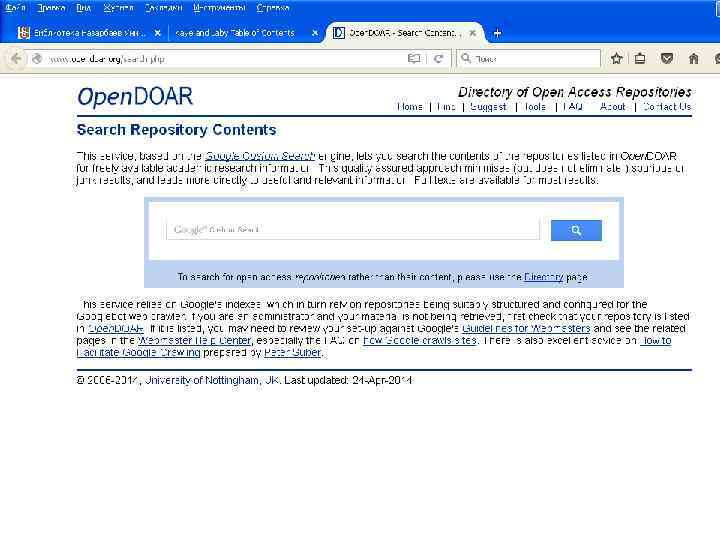Bookmark this page with the star icon
Image resolution: width=720 pixels, height=540 pixels.
(x=617, y=58)
